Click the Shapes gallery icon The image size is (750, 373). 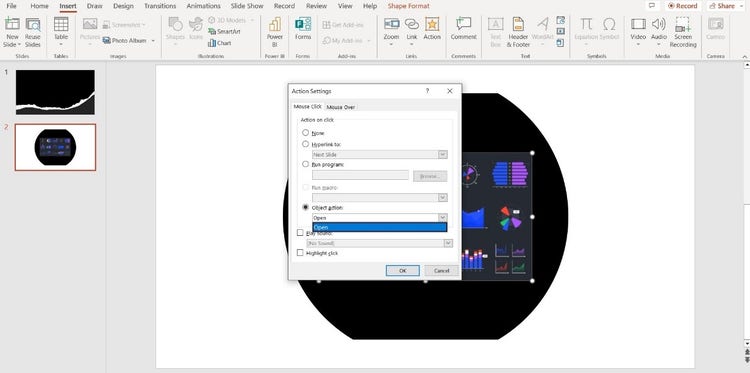pos(175,24)
